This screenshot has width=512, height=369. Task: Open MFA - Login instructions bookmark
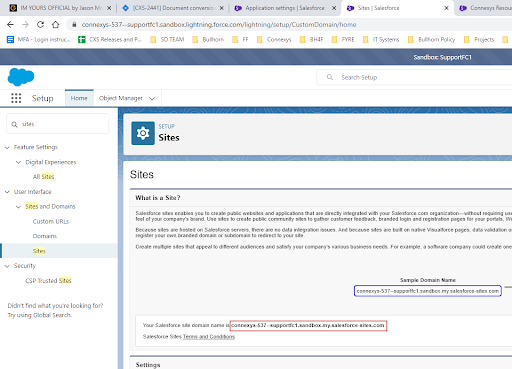pos(39,39)
